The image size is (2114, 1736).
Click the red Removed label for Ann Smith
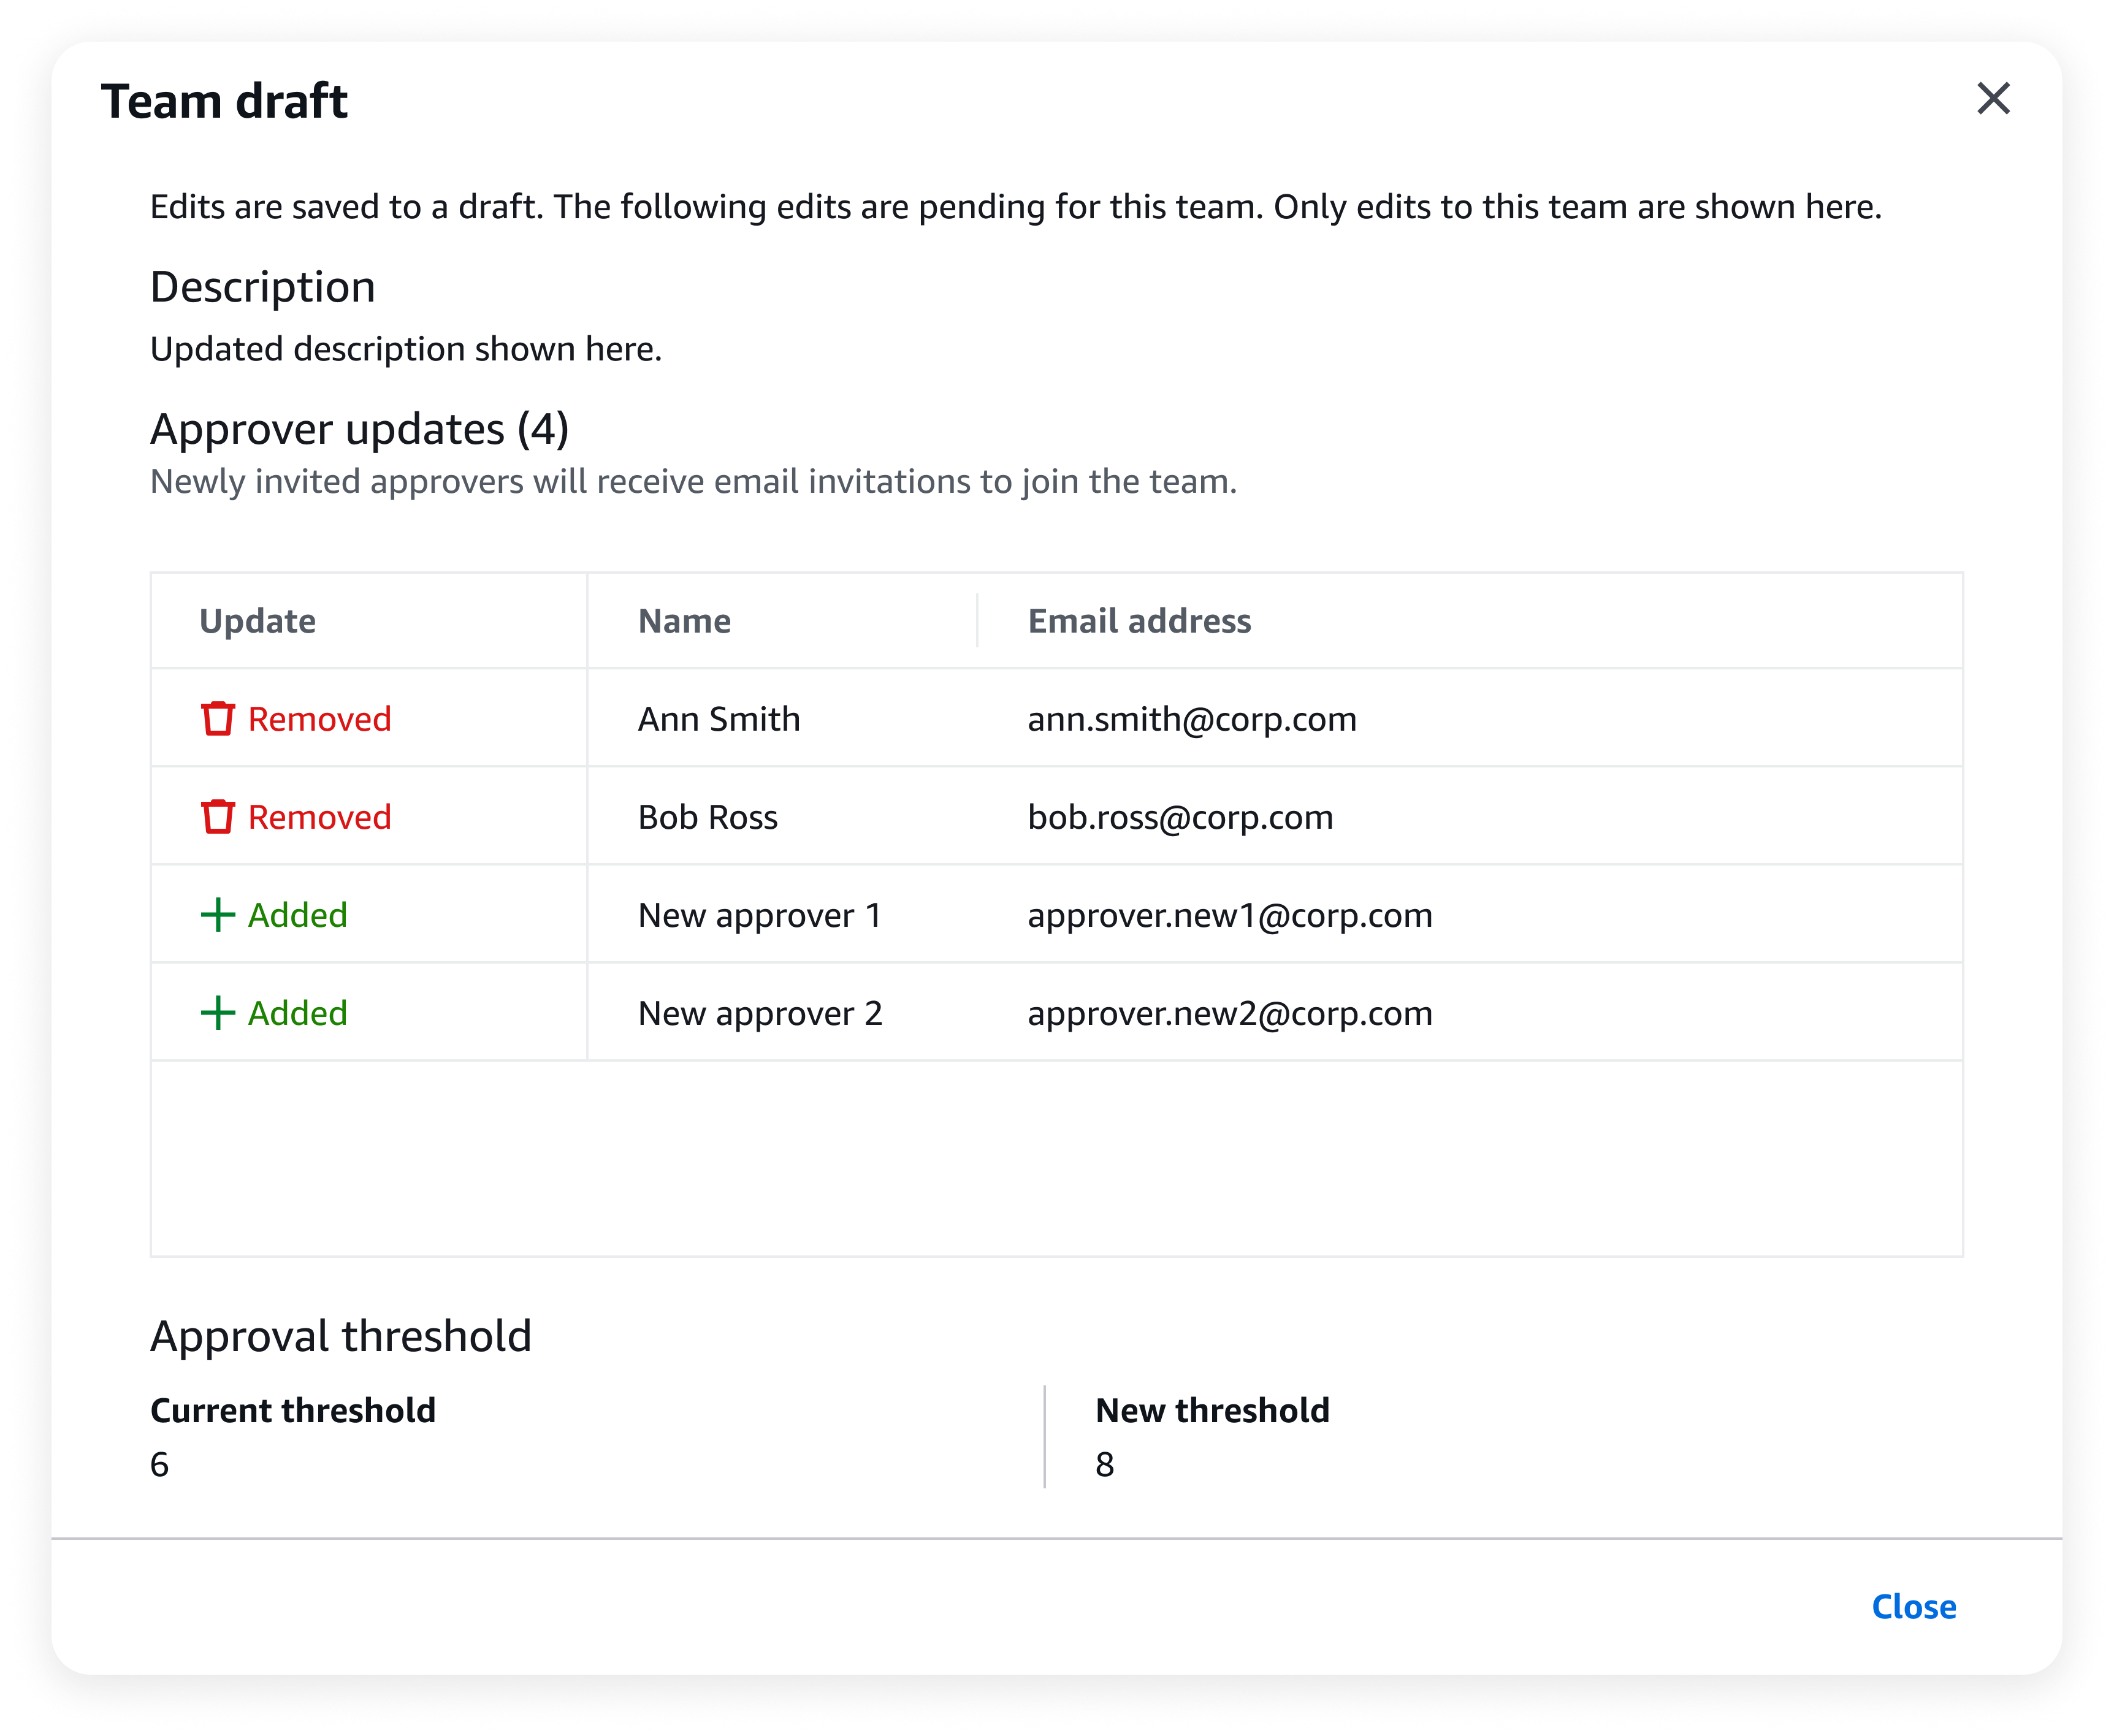click(320, 718)
